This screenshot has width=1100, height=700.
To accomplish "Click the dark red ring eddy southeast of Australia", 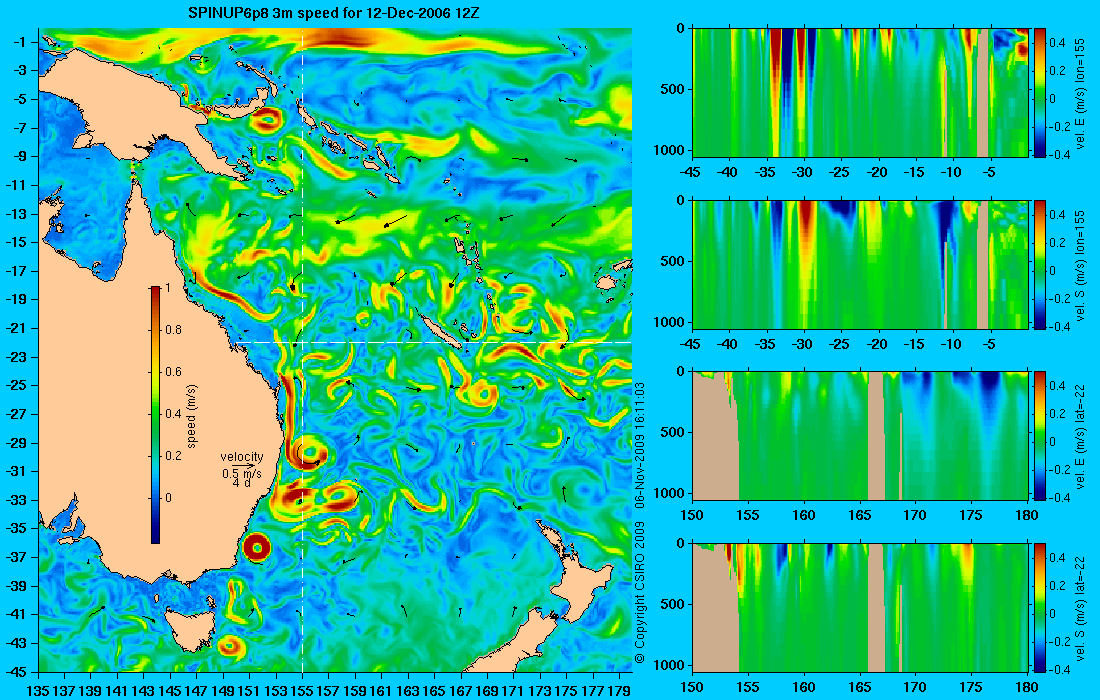I will [x=257, y=548].
